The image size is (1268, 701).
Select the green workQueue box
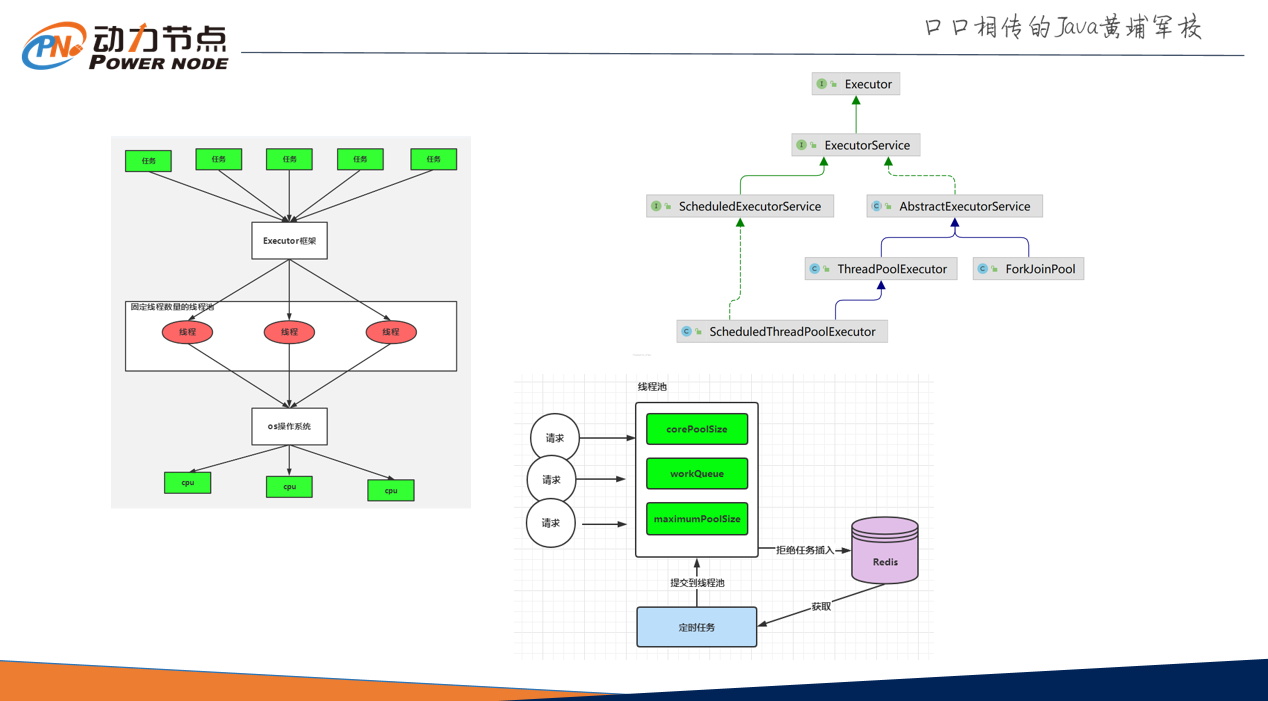pyautogui.click(x=697, y=474)
